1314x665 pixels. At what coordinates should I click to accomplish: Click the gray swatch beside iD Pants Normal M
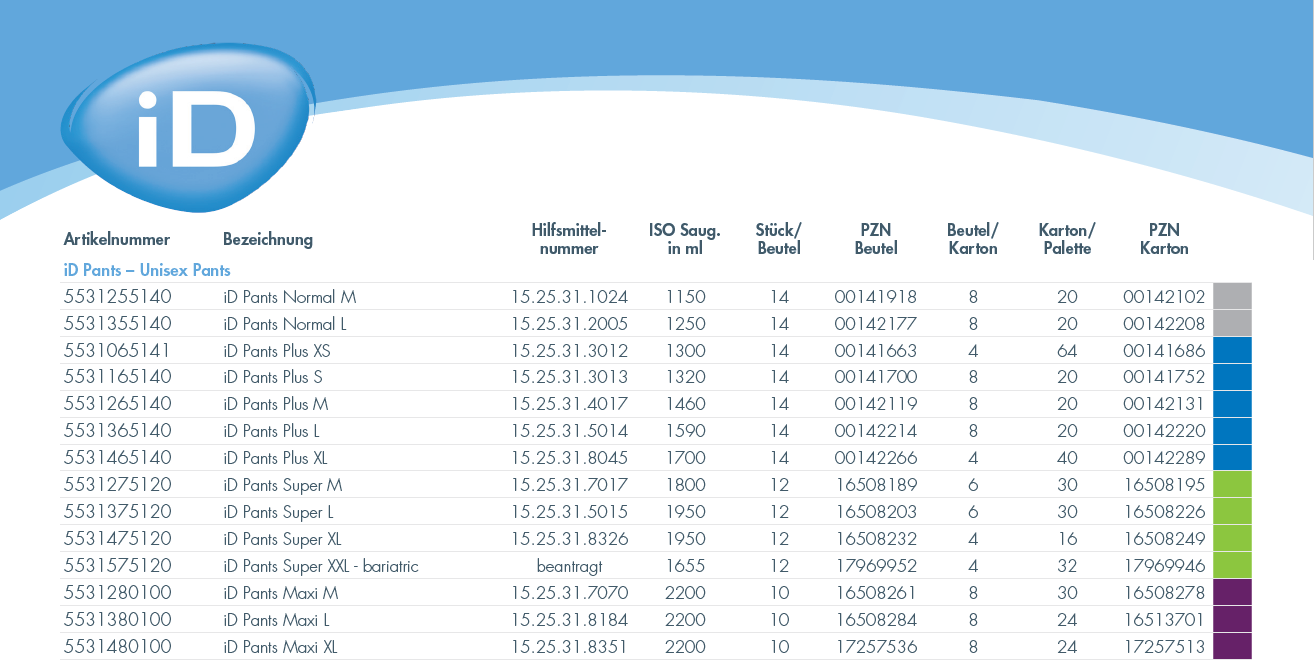tap(1232, 296)
